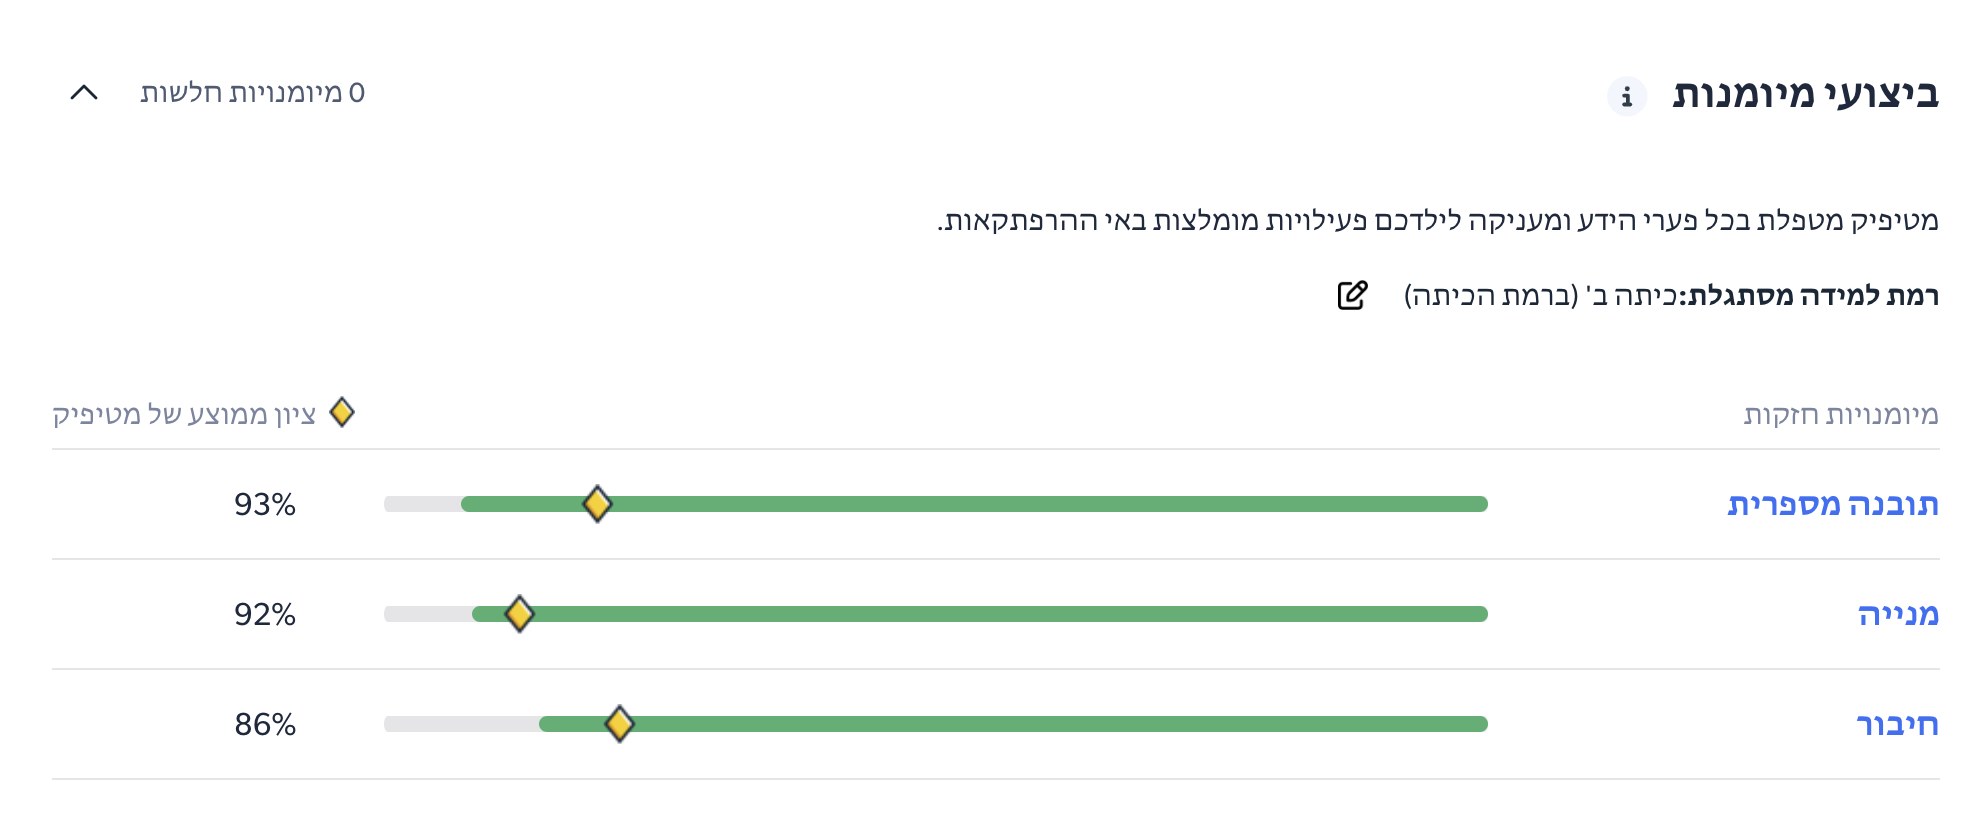Click the green progress bar for מנייה
The image size is (1978, 824).
(x=1000, y=614)
